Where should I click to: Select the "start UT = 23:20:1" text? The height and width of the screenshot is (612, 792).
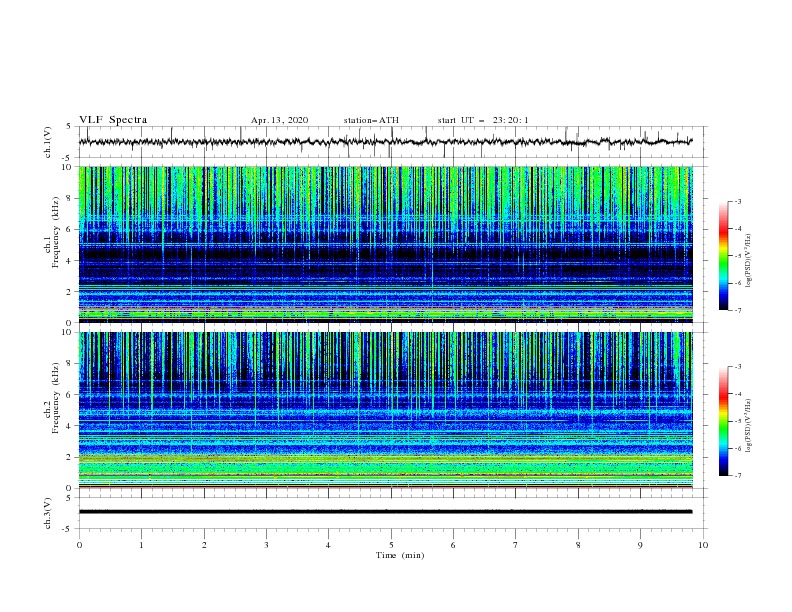(x=483, y=120)
